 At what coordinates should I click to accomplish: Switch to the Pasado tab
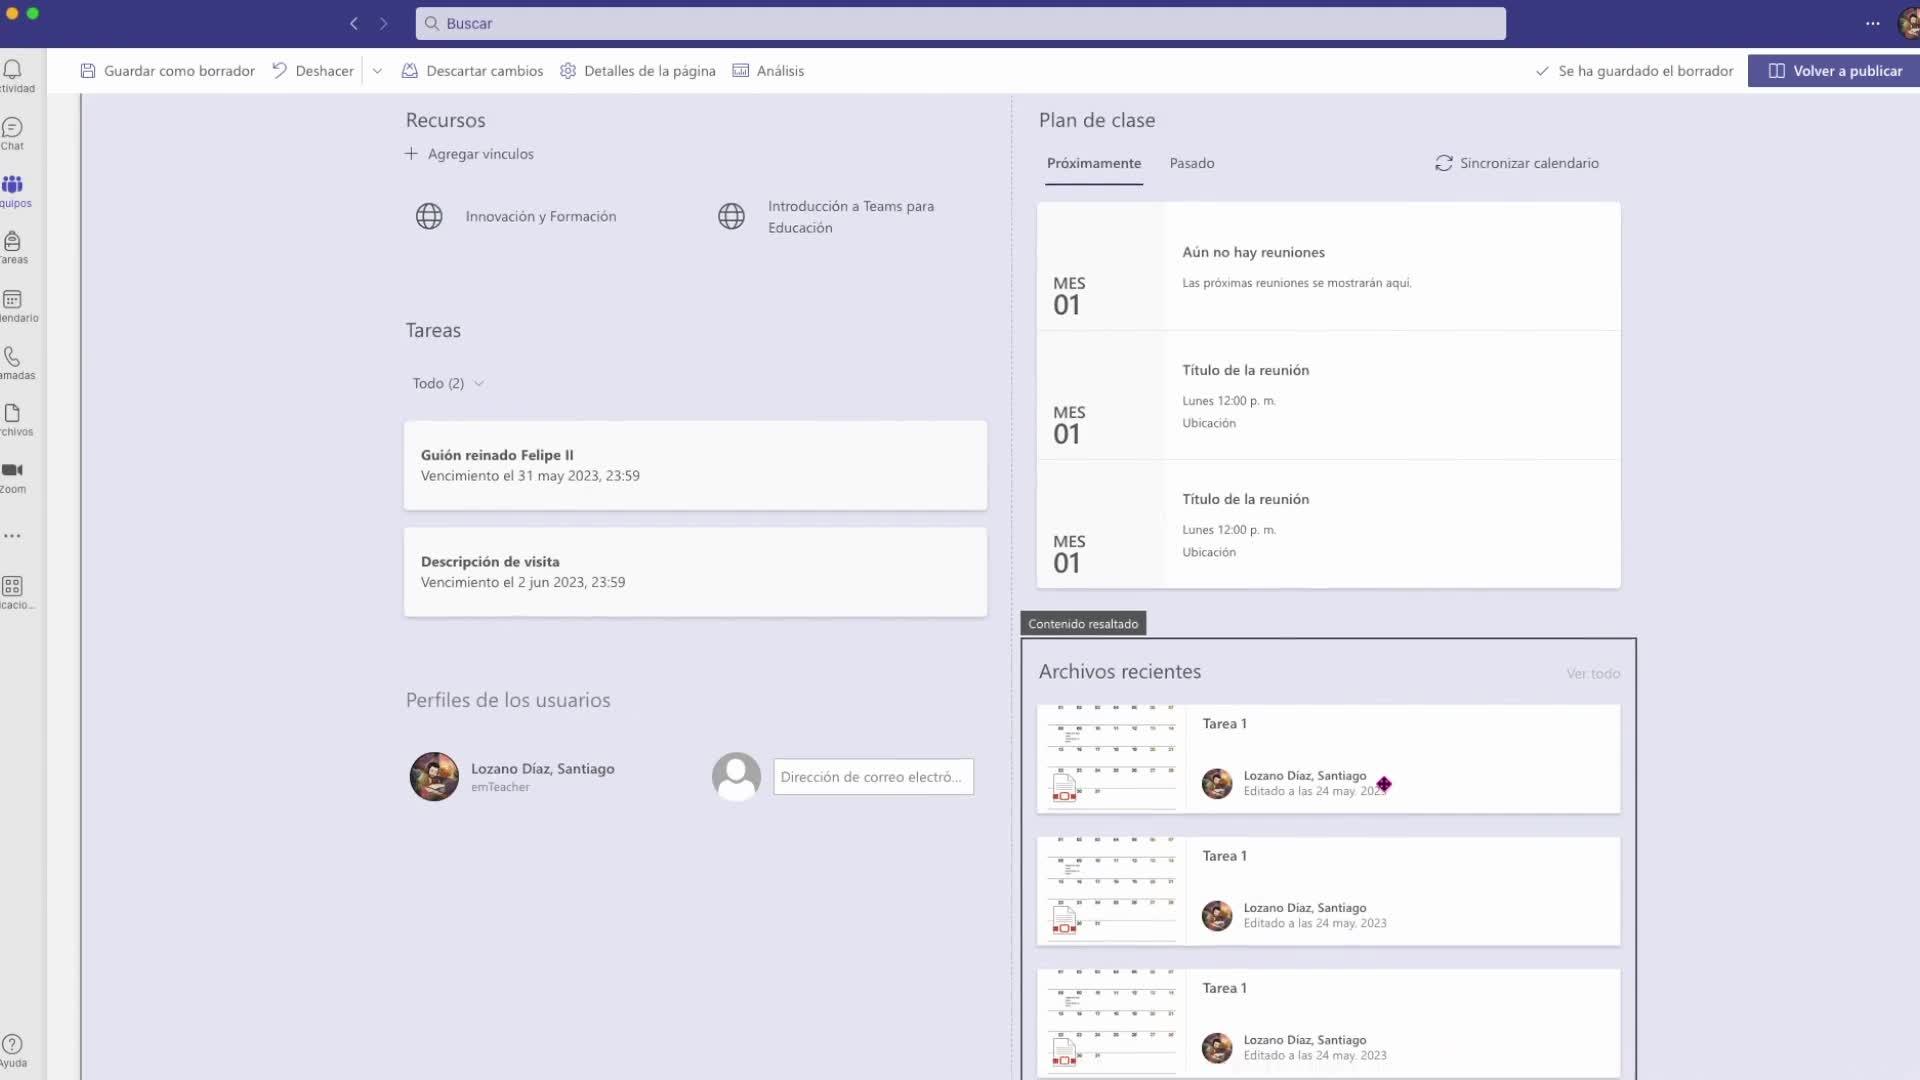(x=1191, y=163)
